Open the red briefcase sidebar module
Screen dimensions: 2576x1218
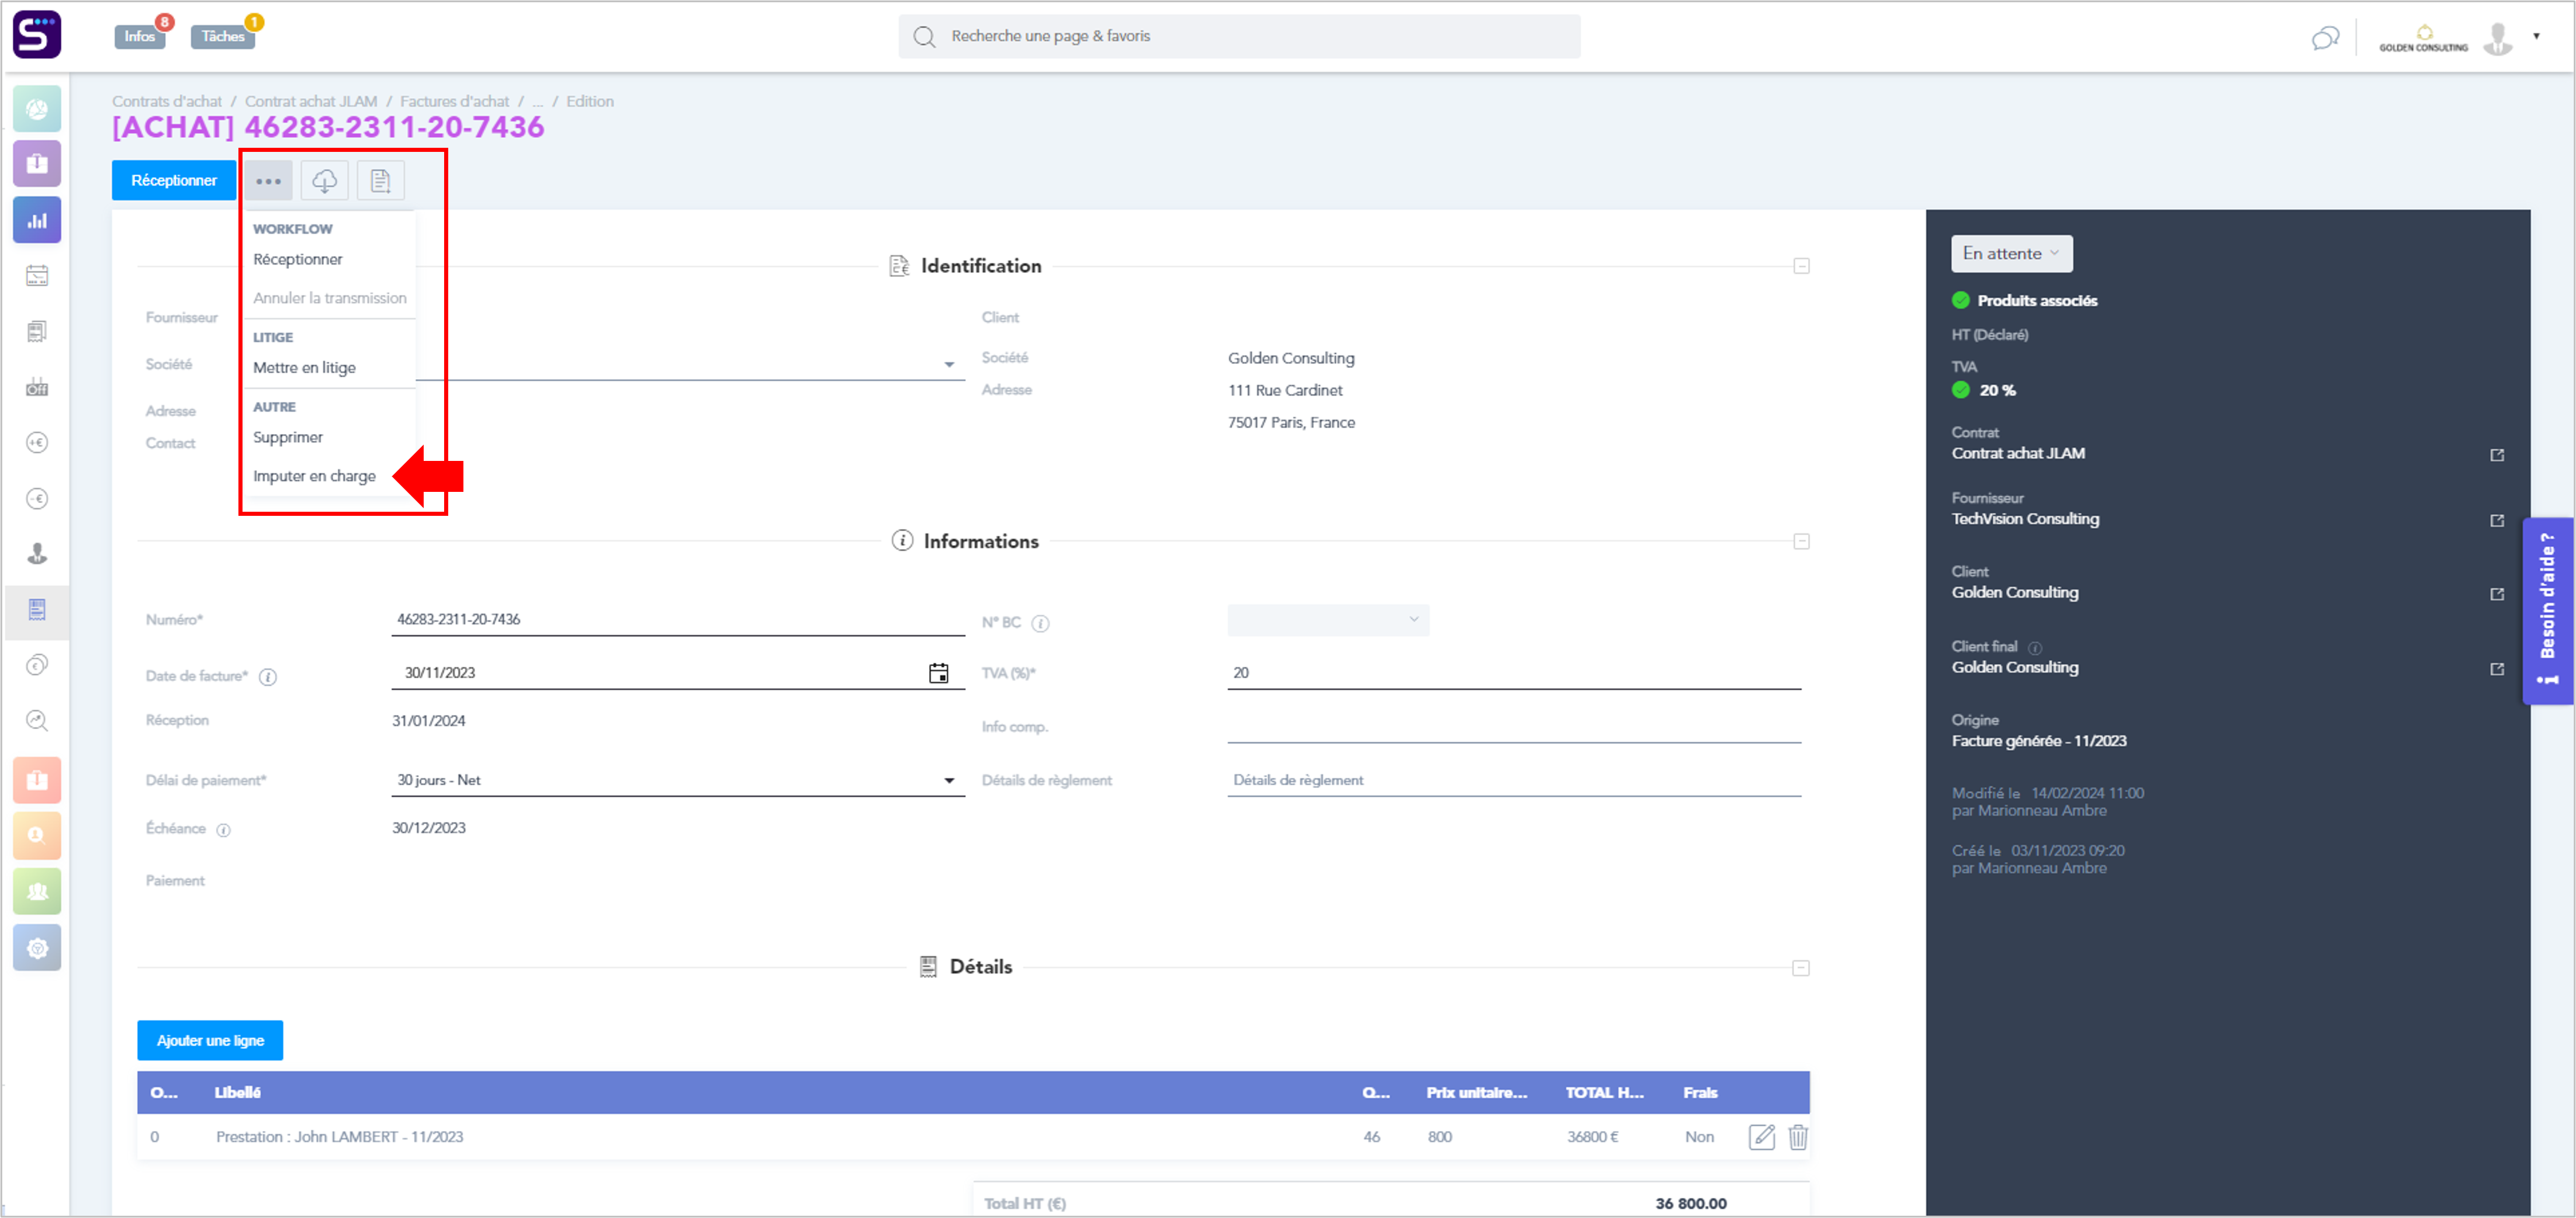[37, 780]
